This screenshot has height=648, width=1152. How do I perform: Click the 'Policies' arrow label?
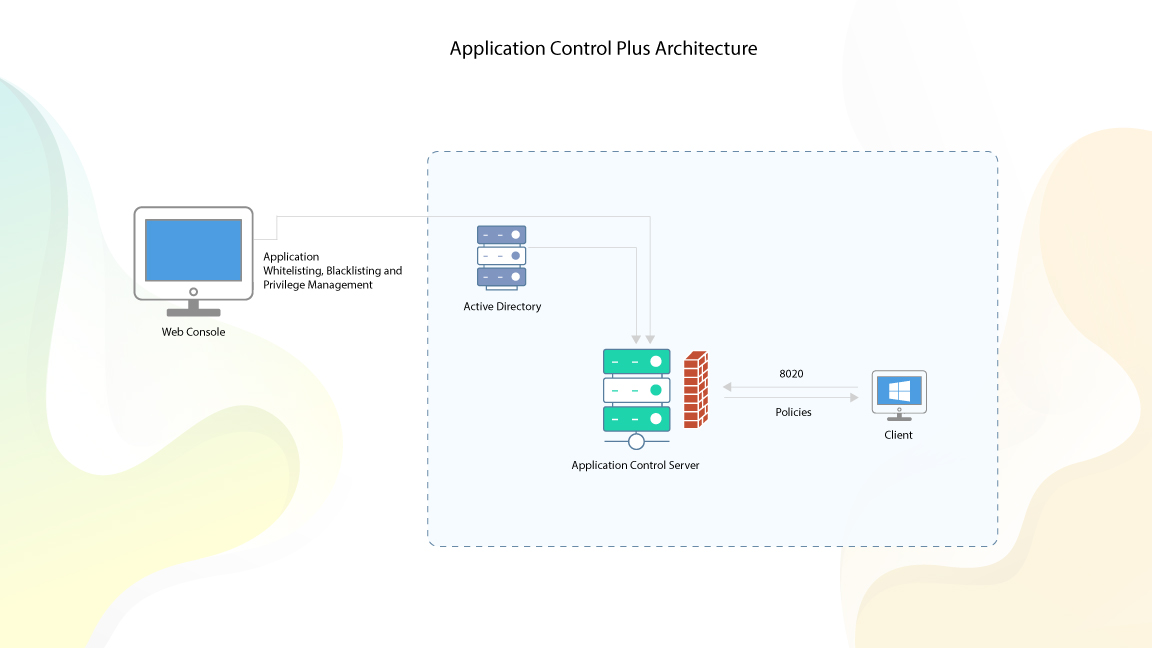point(793,412)
